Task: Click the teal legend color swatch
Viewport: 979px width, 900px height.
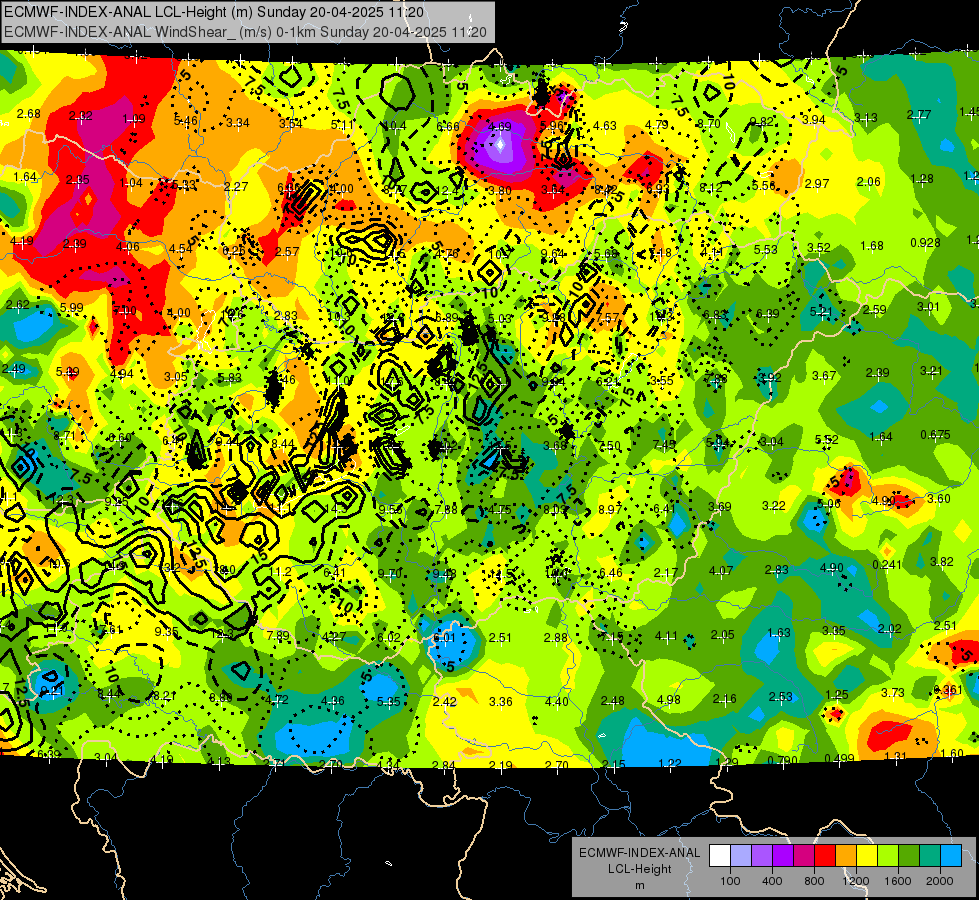Action: point(930,856)
